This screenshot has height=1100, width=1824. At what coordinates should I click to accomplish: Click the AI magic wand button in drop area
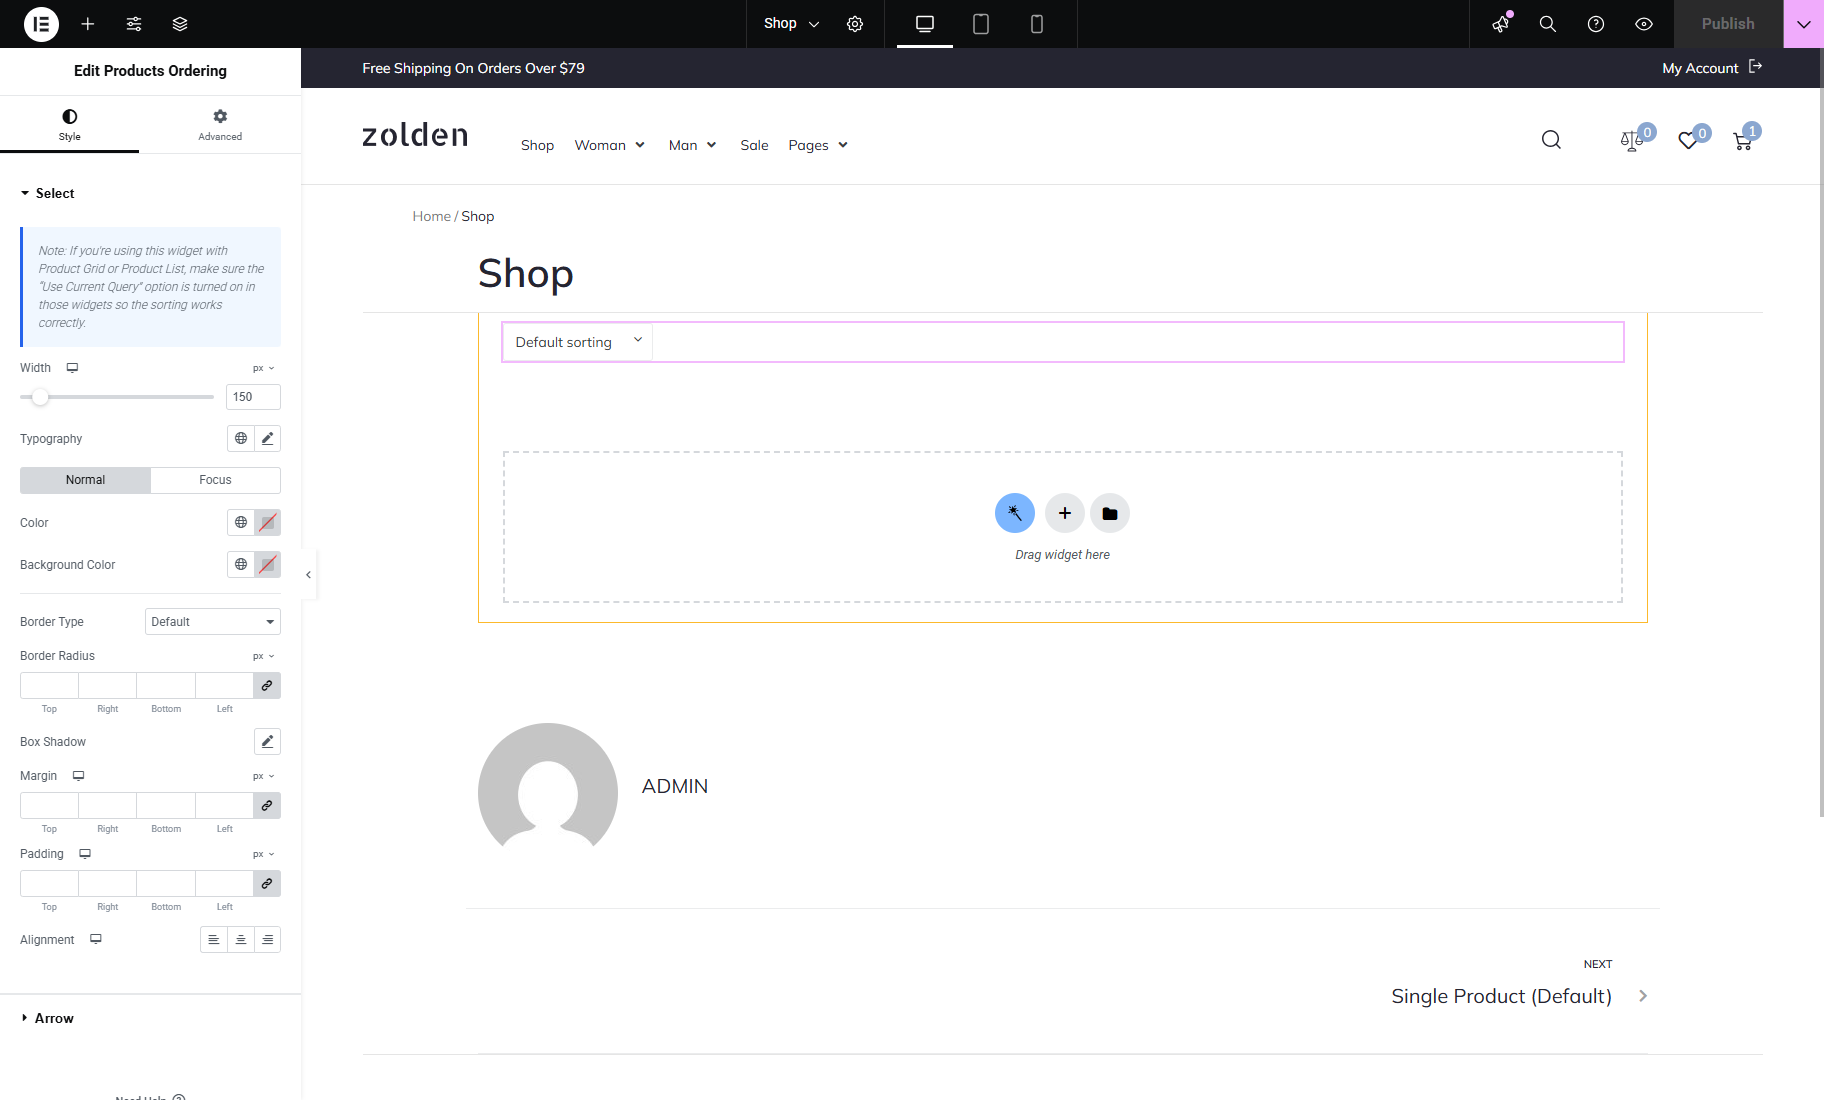[x=1015, y=513]
